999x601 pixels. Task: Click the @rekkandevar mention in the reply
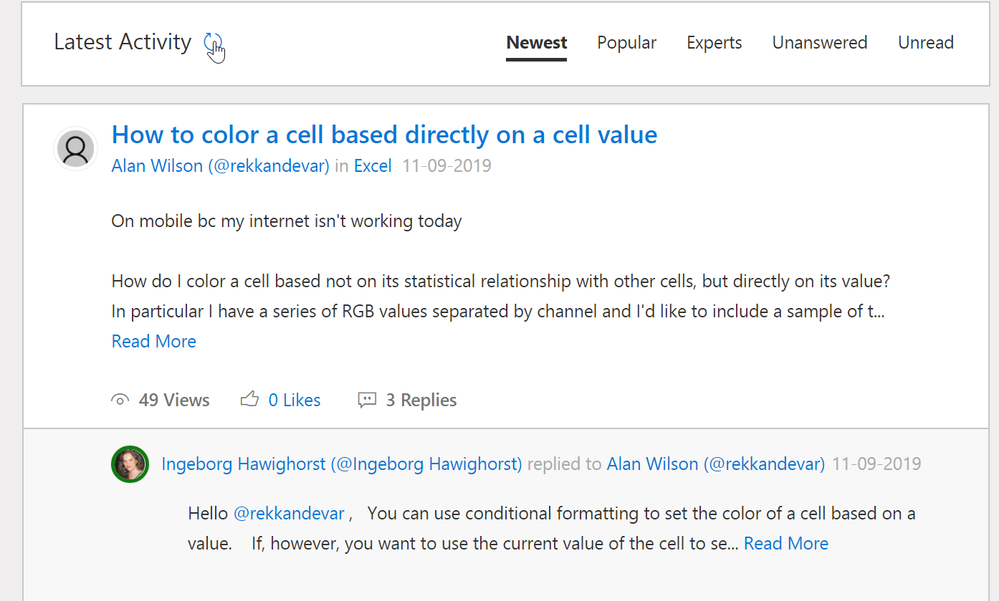pos(289,514)
